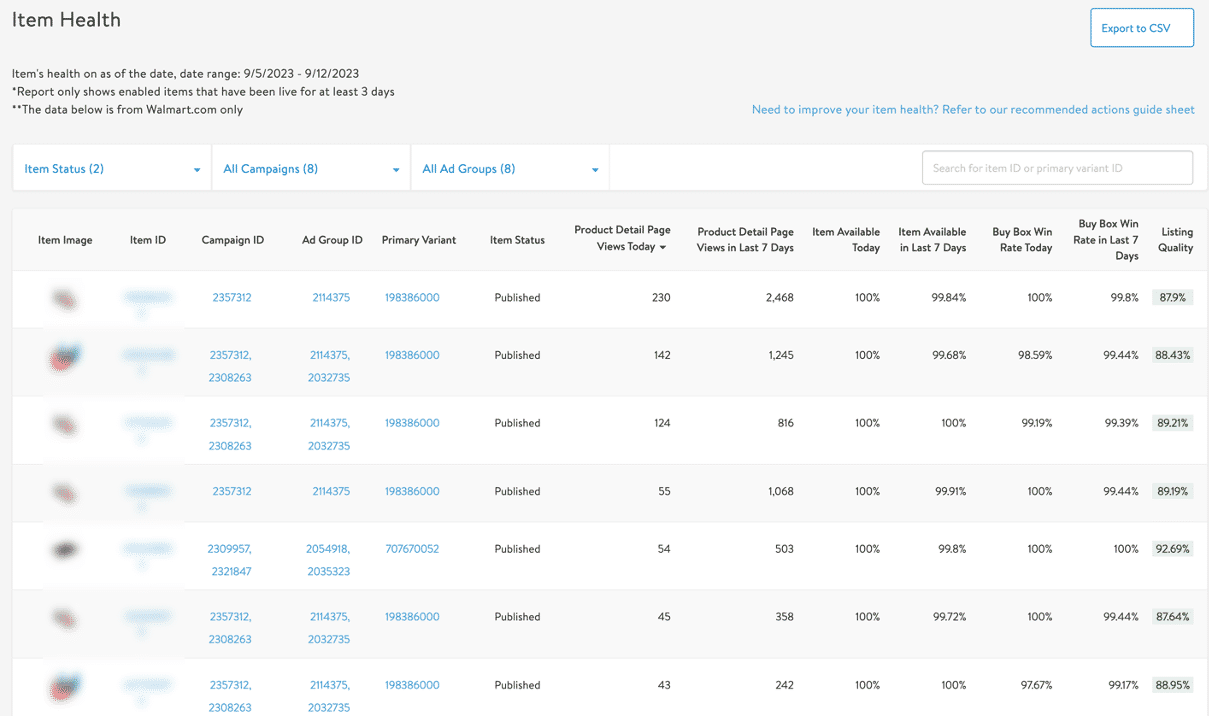This screenshot has height=716, width=1209.
Task: Click the 87.9% listing quality badge
Action: pos(1172,298)
